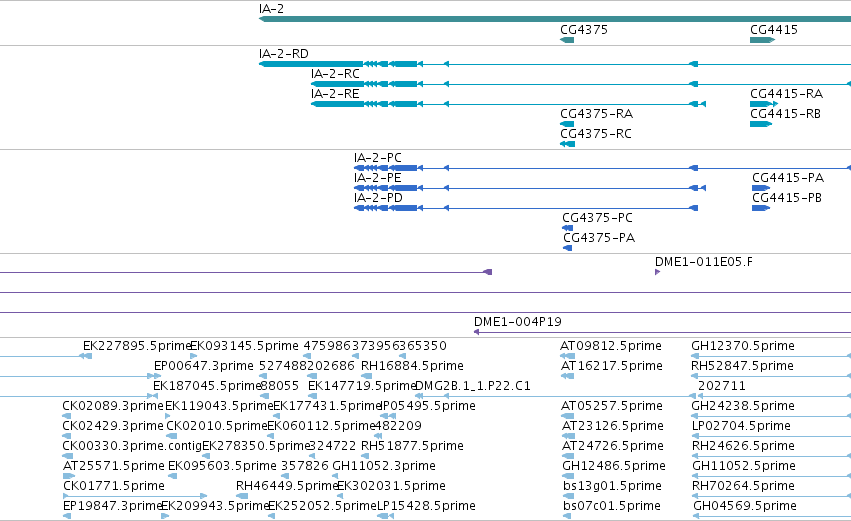Select the CG4415-PA protein glyph
851x521 pixels.
(x=761, y=188)
